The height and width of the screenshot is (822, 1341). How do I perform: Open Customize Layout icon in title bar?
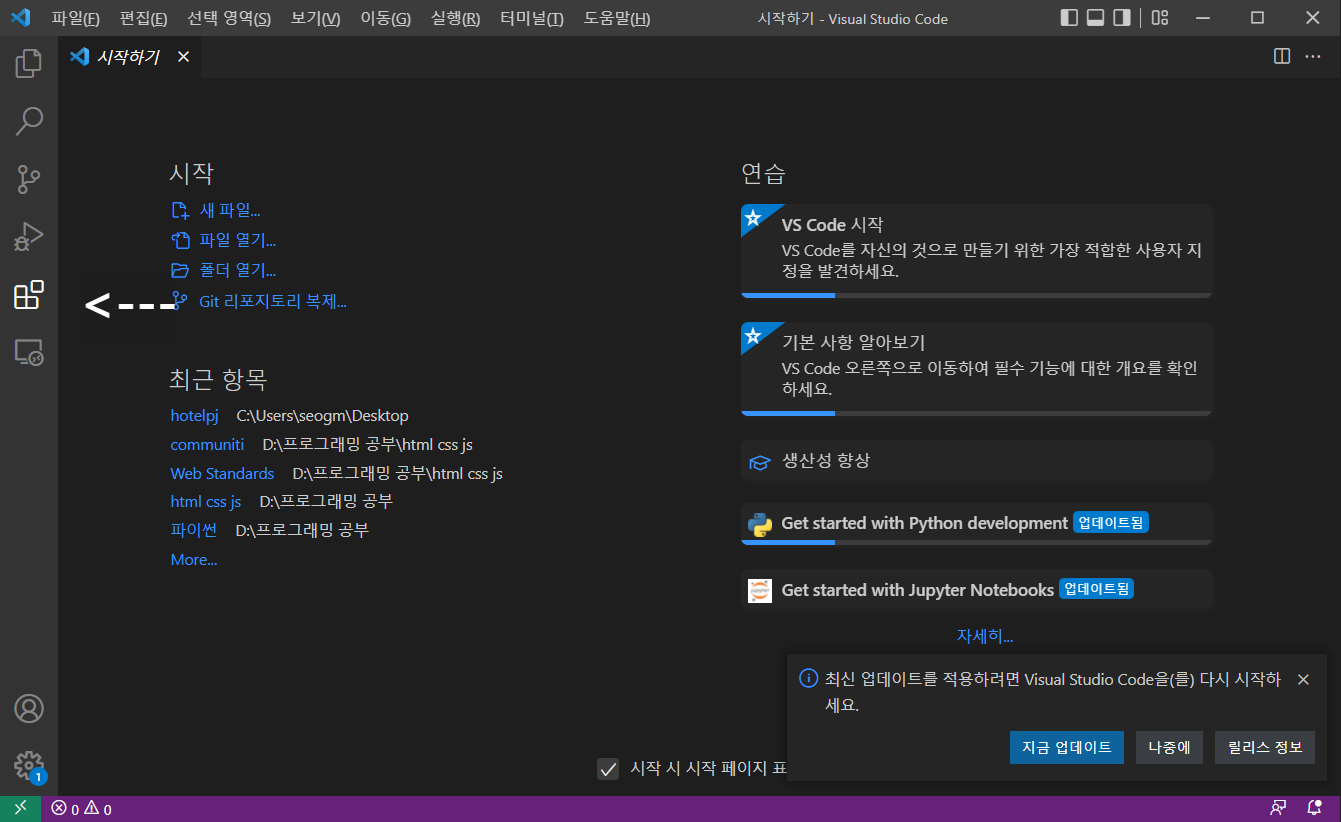click(x=1160, y=18)
